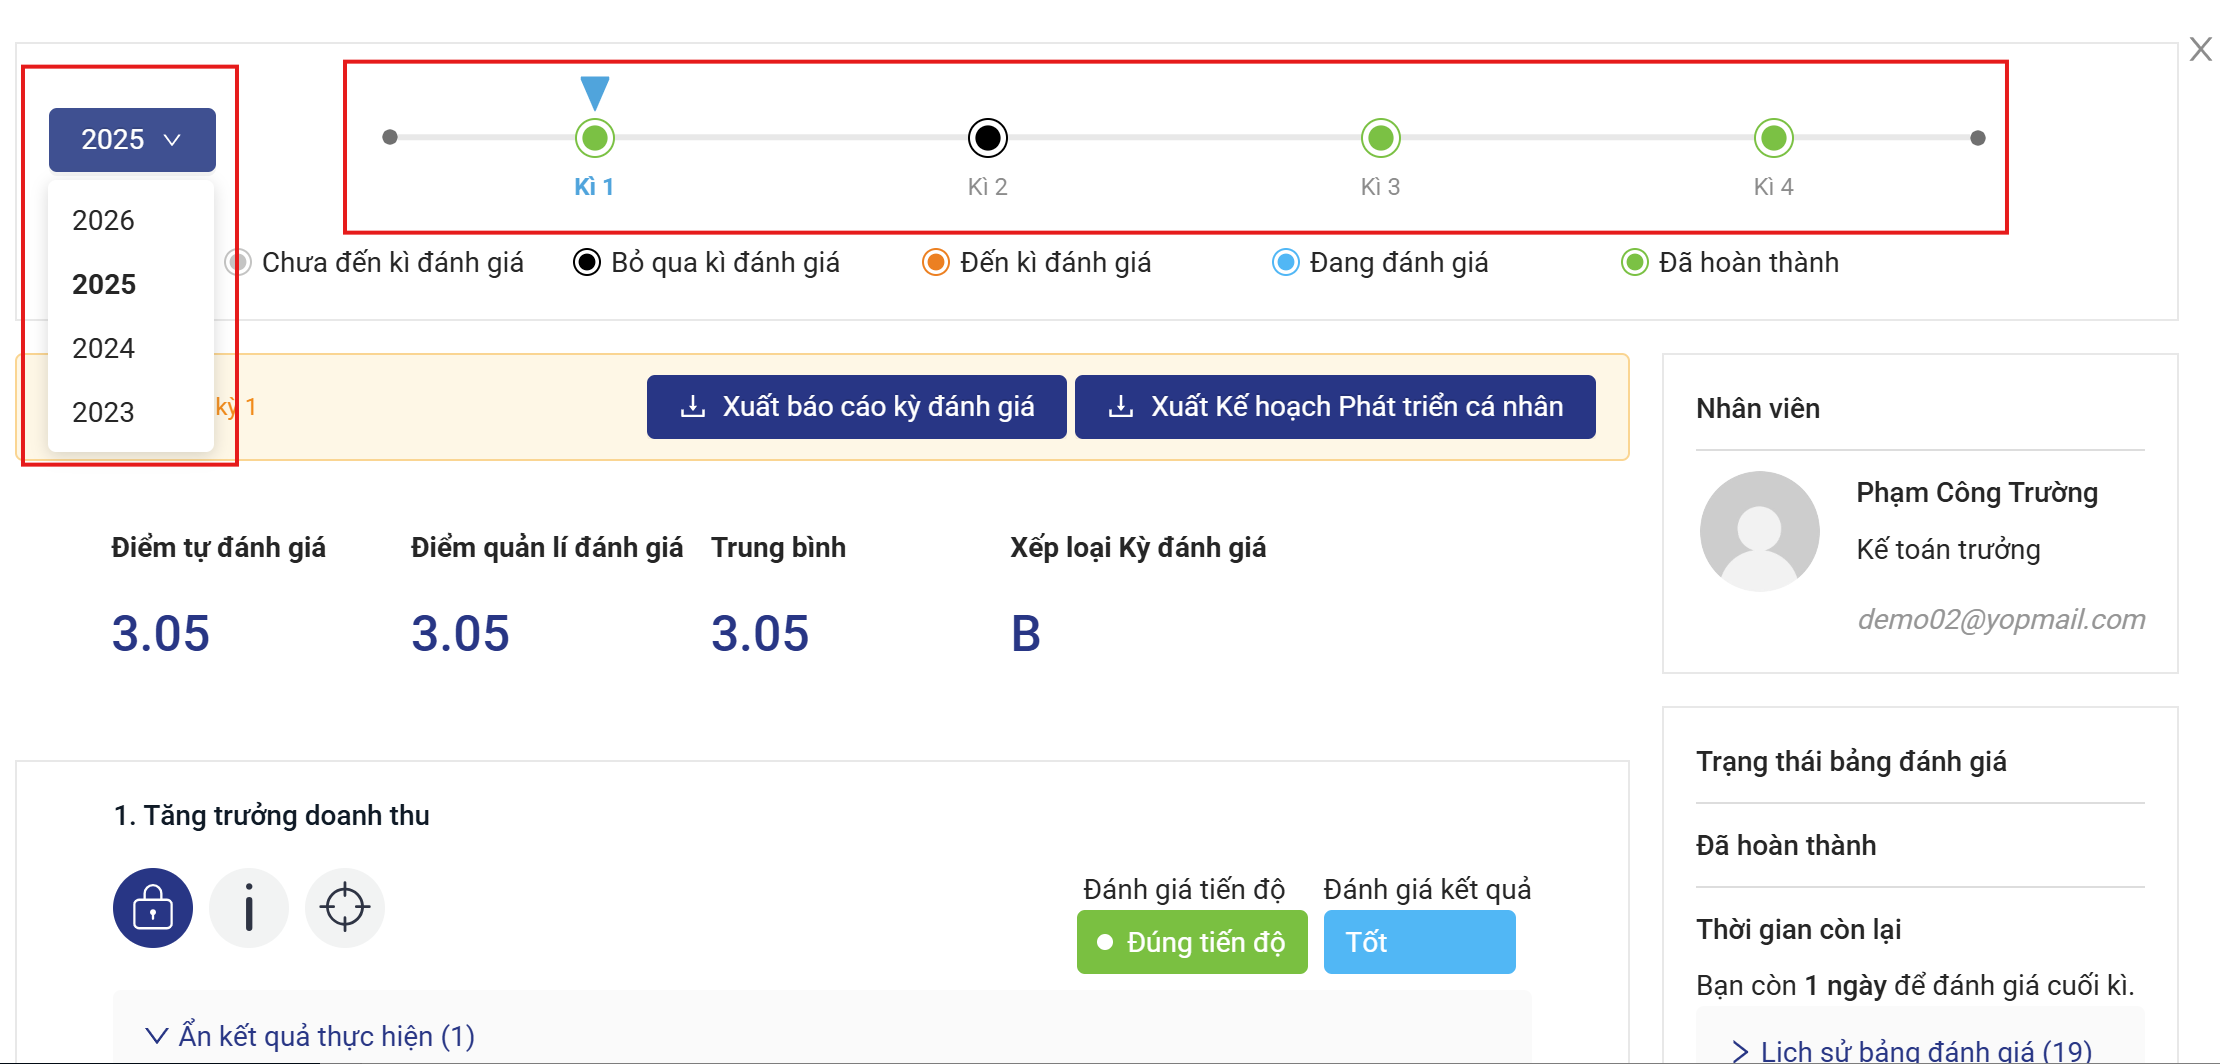The height and width of the screenshot is (1064, 2220).
Task: Open the Đúng tiến độ progress selector
Action: pyautogui.click(x=1191, y=942)
